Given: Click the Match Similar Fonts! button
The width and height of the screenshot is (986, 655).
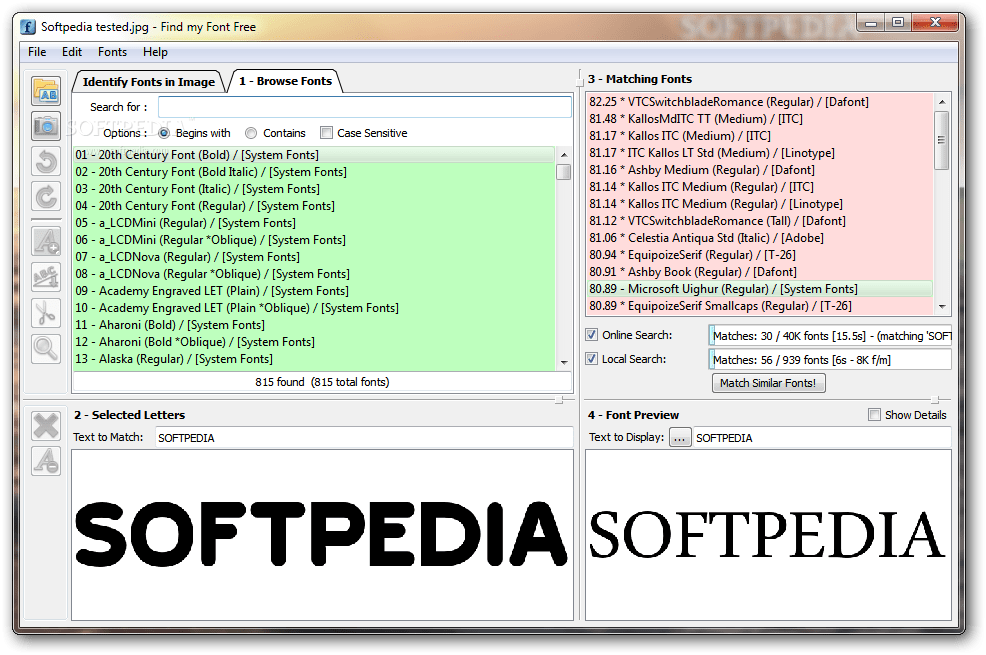Looking at the screenshot, I should pos(768,383).
